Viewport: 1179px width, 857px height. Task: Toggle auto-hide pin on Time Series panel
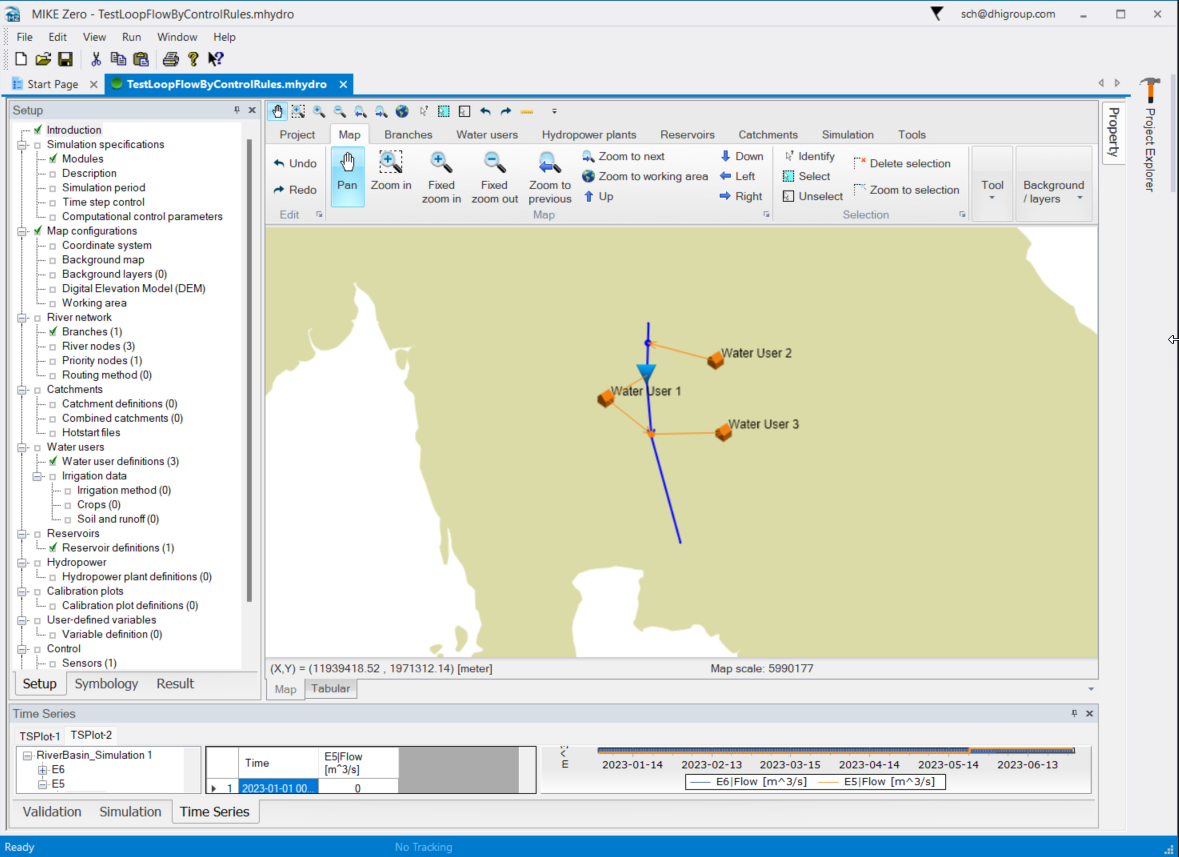pos(1074,713)
